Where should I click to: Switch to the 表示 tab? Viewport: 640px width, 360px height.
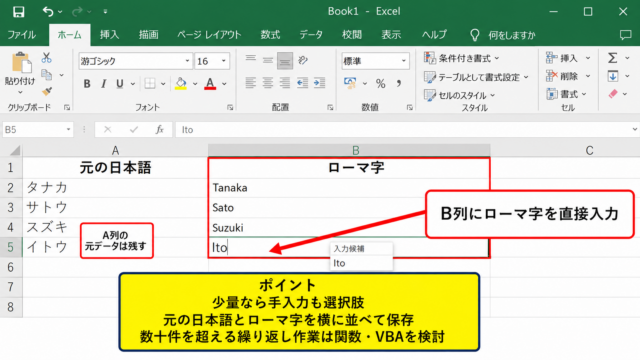coord(391,35)
